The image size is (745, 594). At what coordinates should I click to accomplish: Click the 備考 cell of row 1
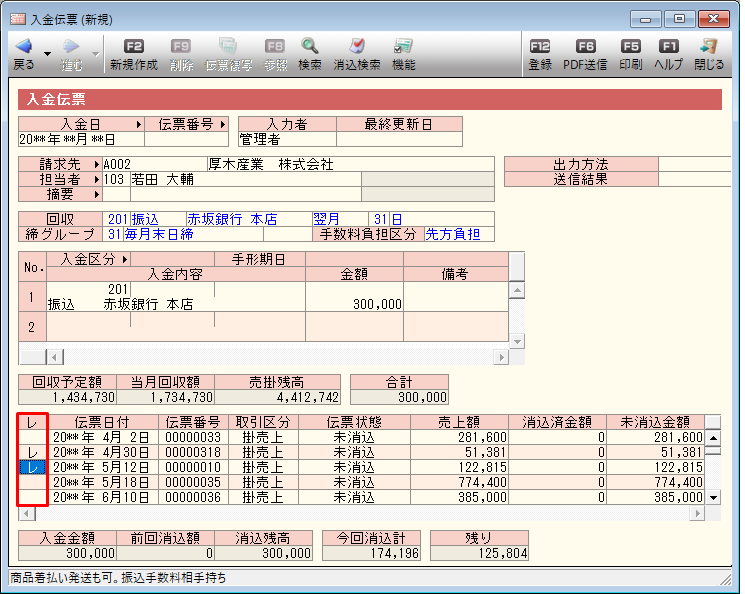(x=456, y=297)
